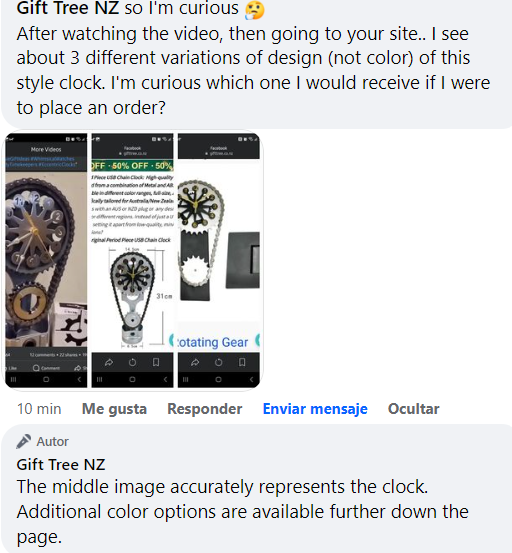Click the pencil Autor icon
The width and height of the screenshot is (512, 553).
coord(24,441)
